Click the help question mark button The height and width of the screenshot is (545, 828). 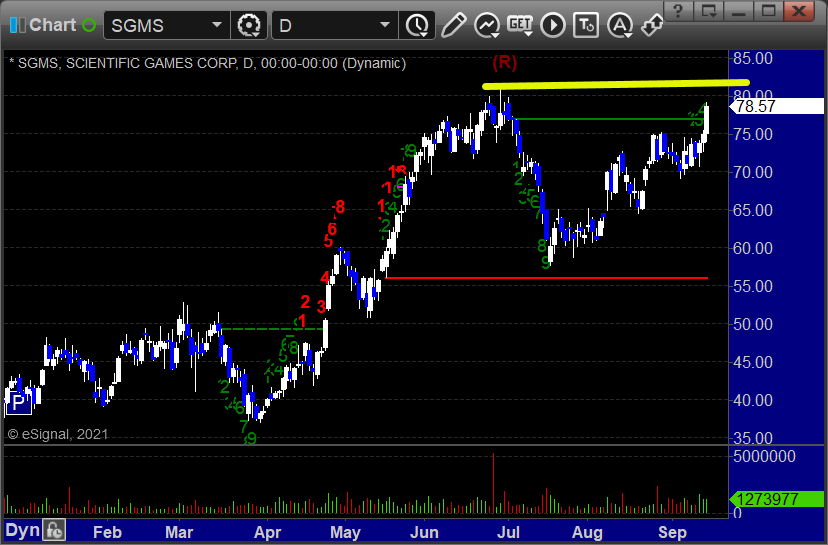pos(679,10)
